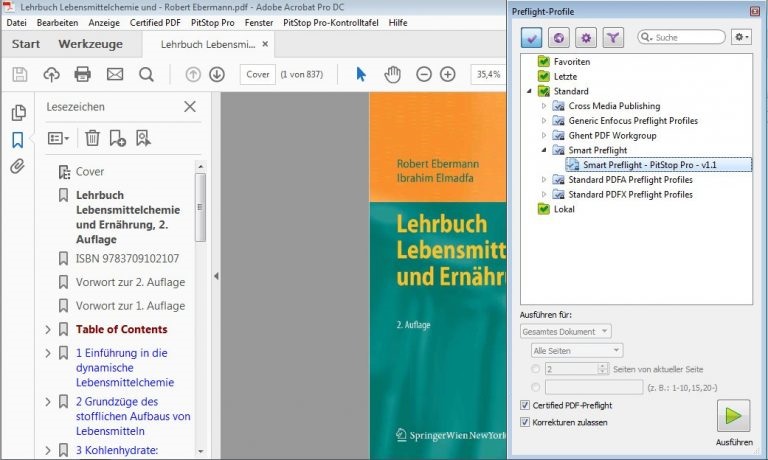This screenshot has width=768, height=460.
Task: Open Gesamtes Dokument dropdown
Action: (x=566, y=332)
